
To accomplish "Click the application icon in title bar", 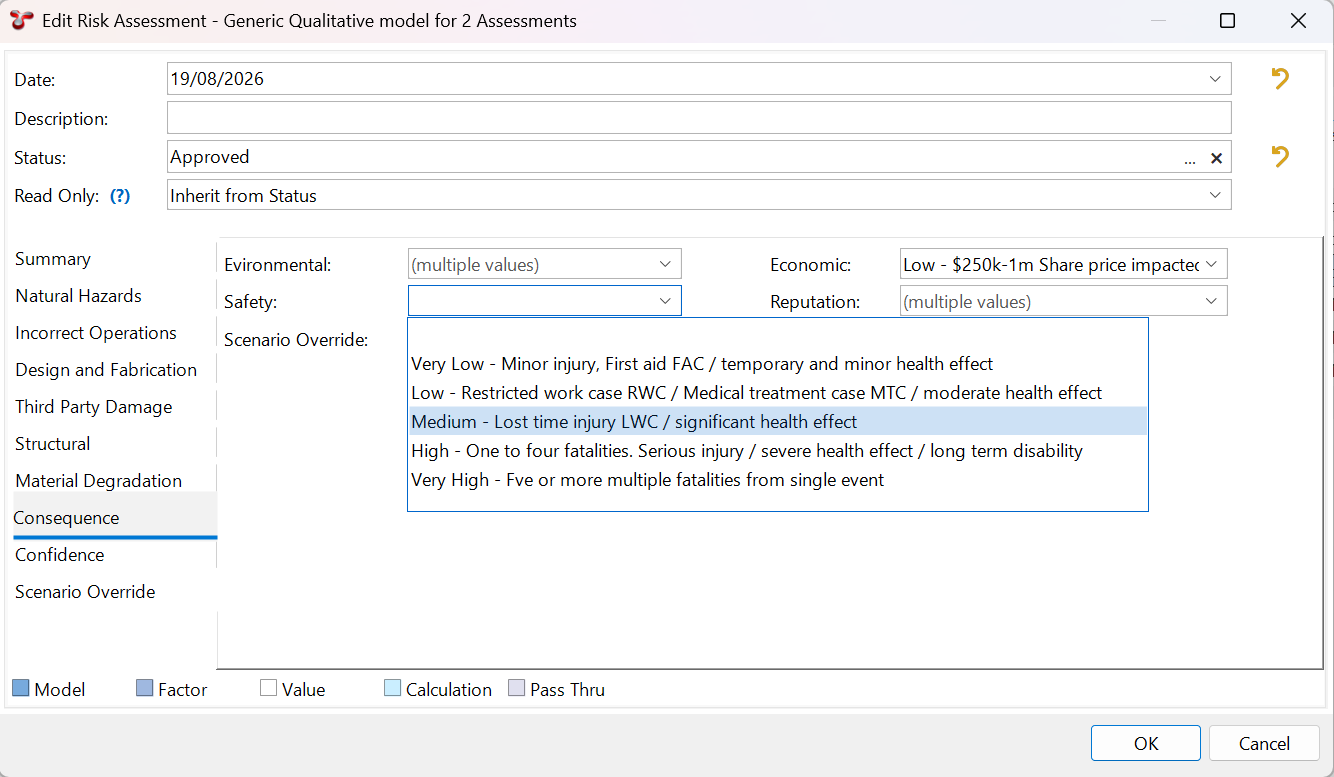I will click(x=21, y=20).
